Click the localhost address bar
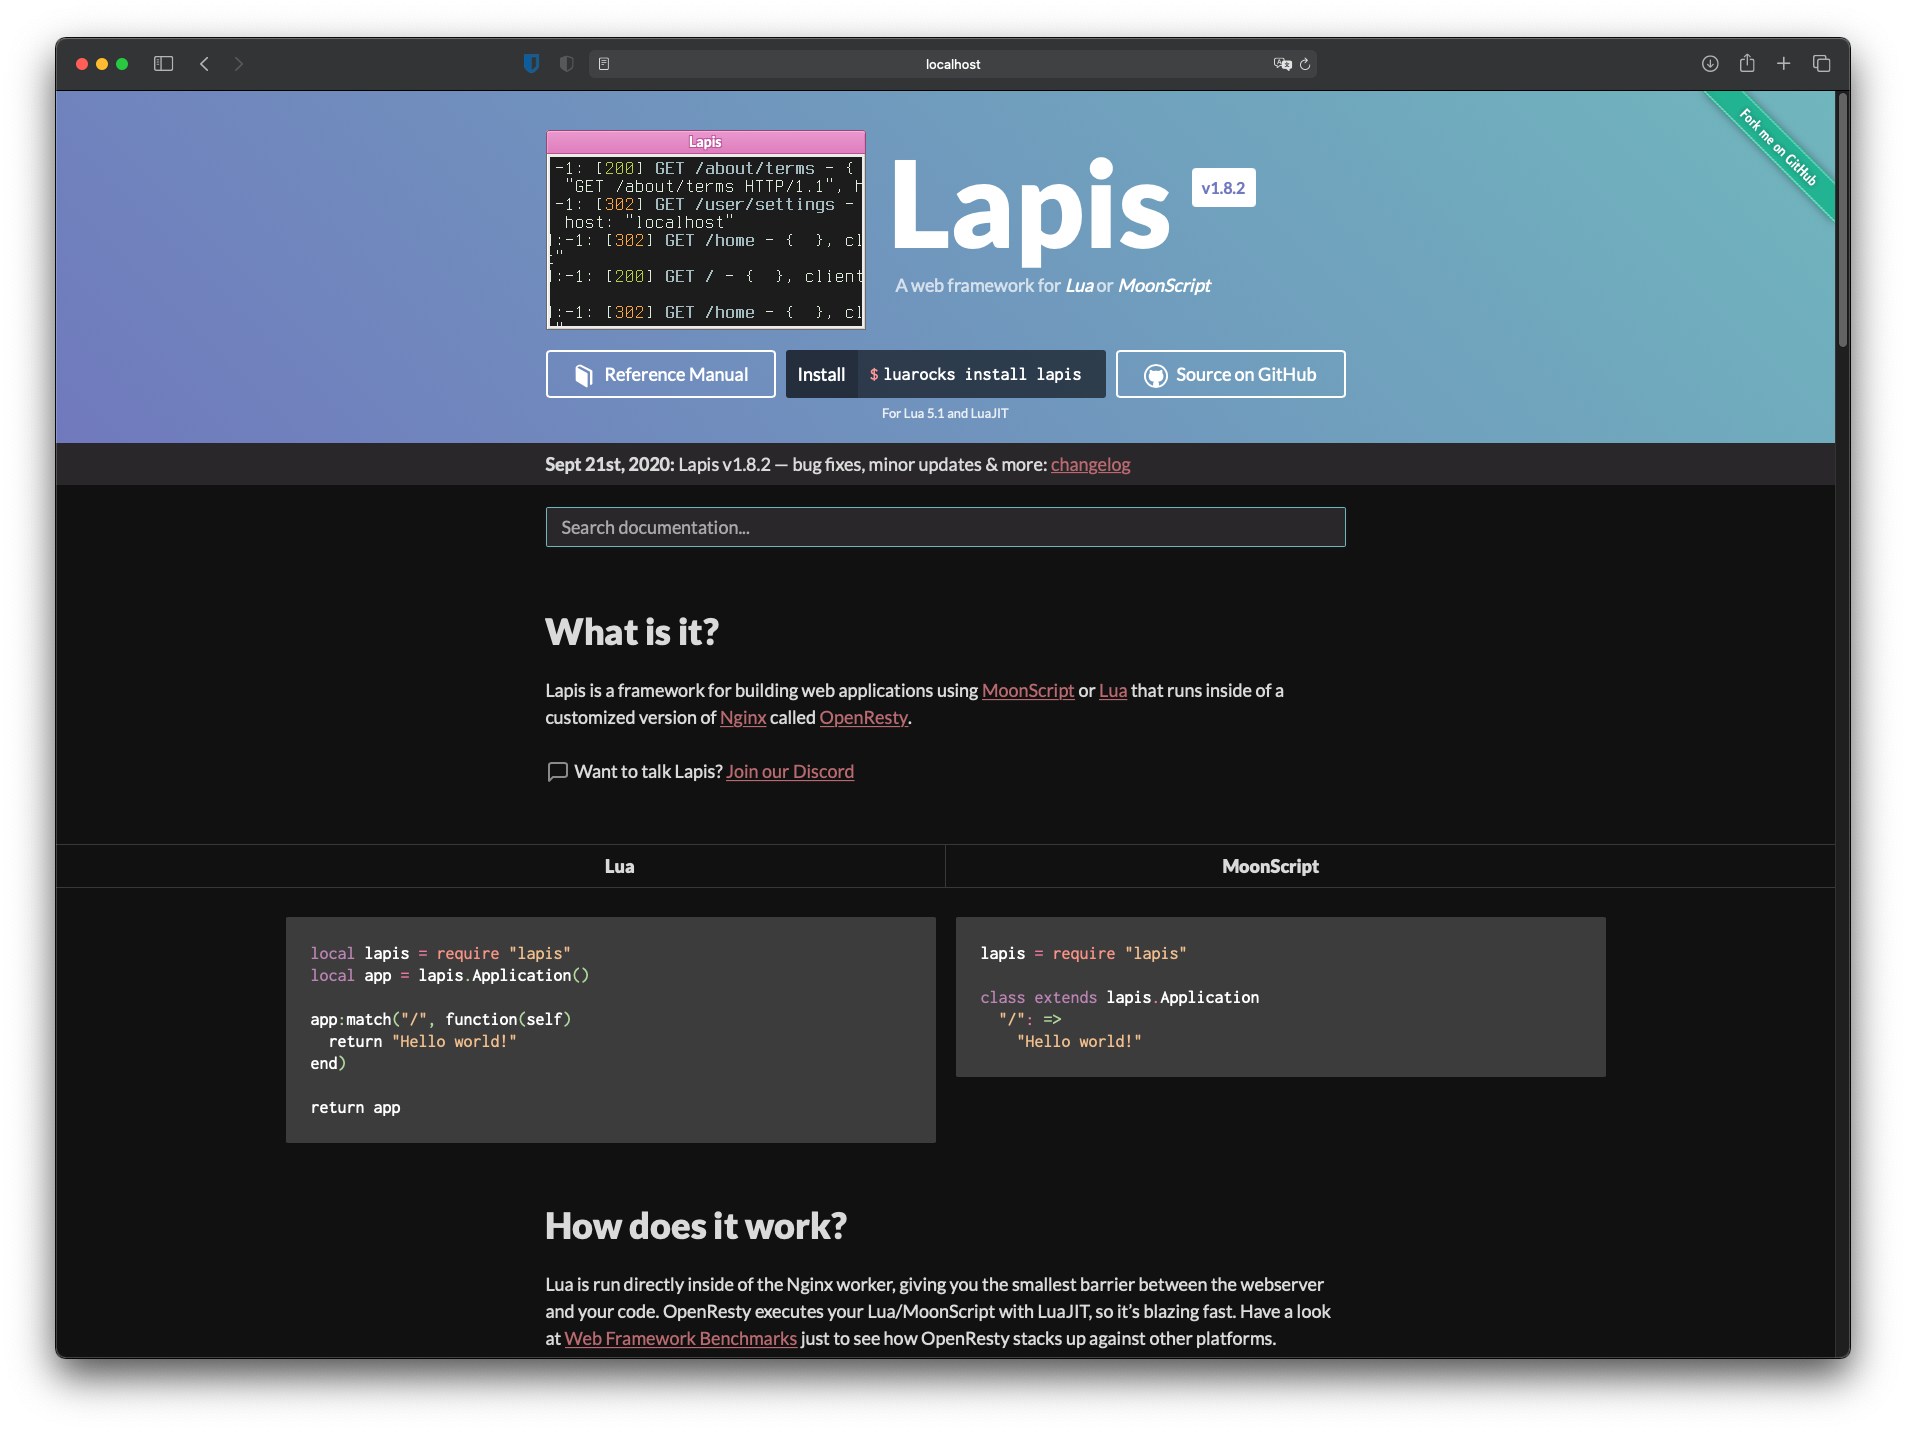Viewport: 1906px width, 1432px height. [952, 64]
